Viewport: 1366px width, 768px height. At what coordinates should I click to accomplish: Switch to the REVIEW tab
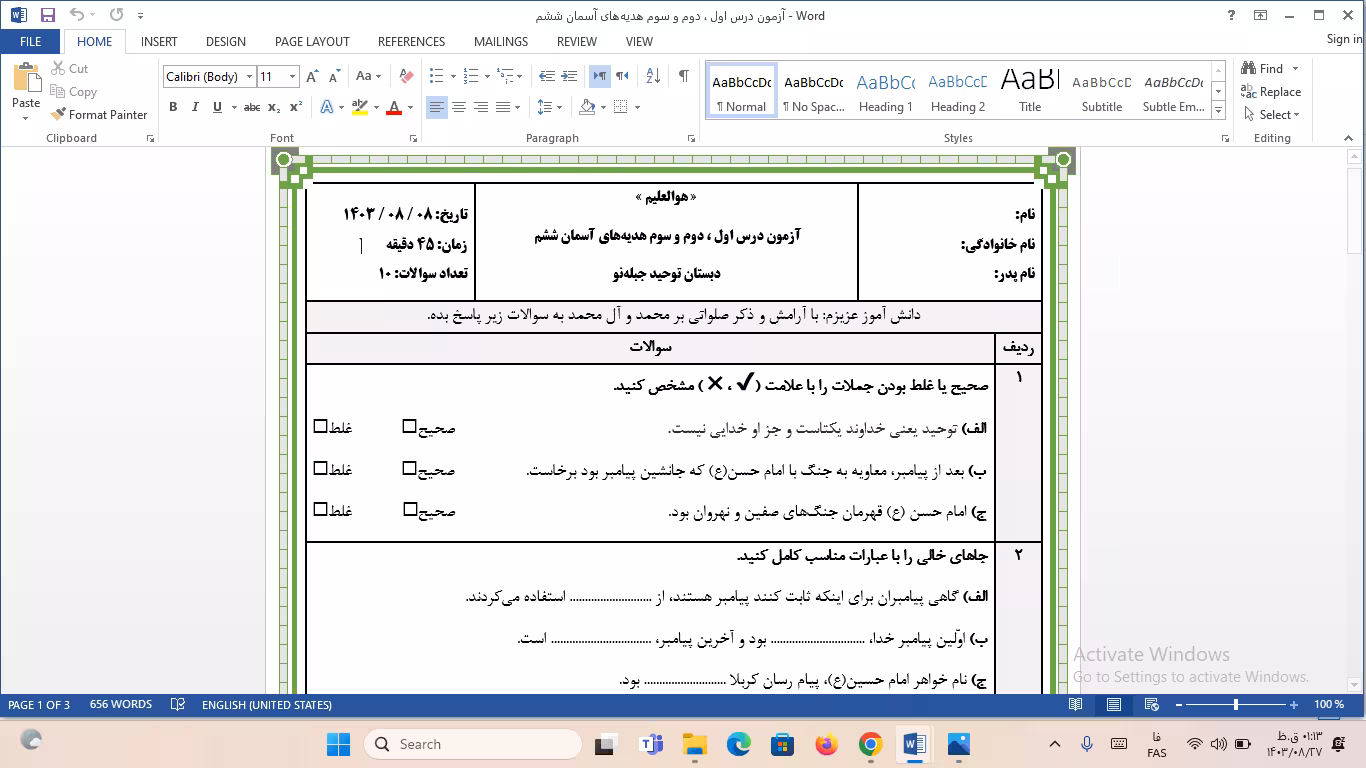(x=577, y=42)
